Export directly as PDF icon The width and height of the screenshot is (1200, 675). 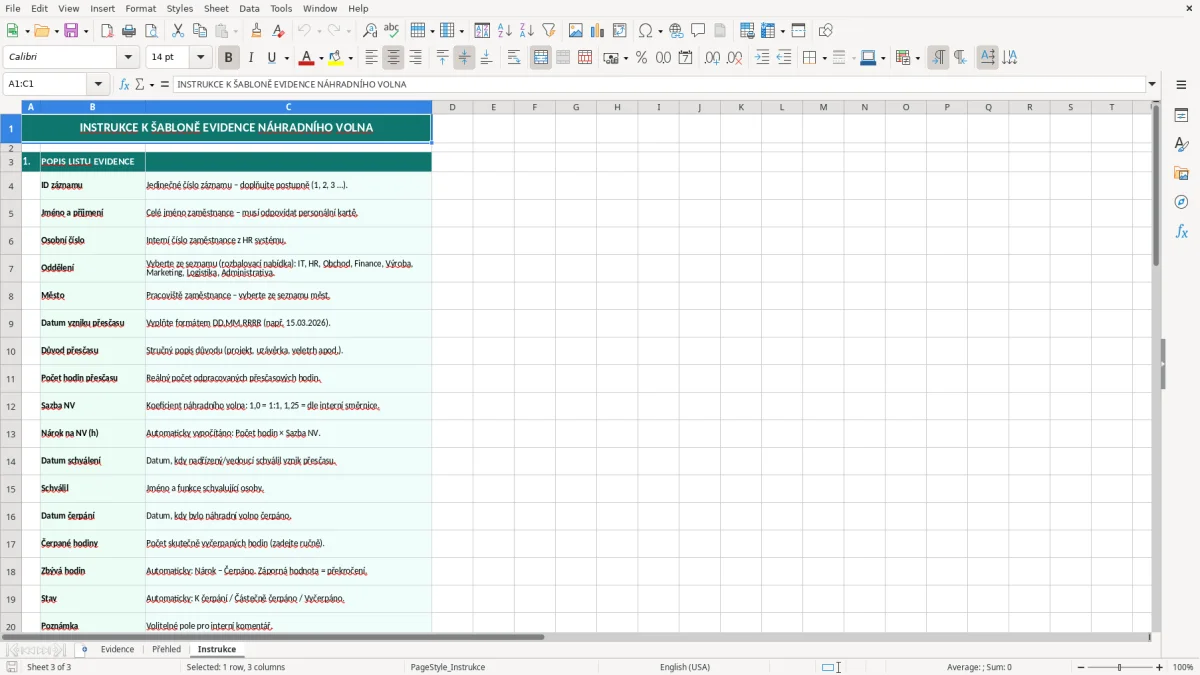107,30
